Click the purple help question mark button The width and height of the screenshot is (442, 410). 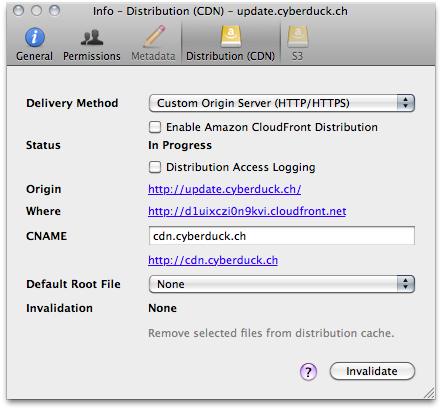point(308,371)
